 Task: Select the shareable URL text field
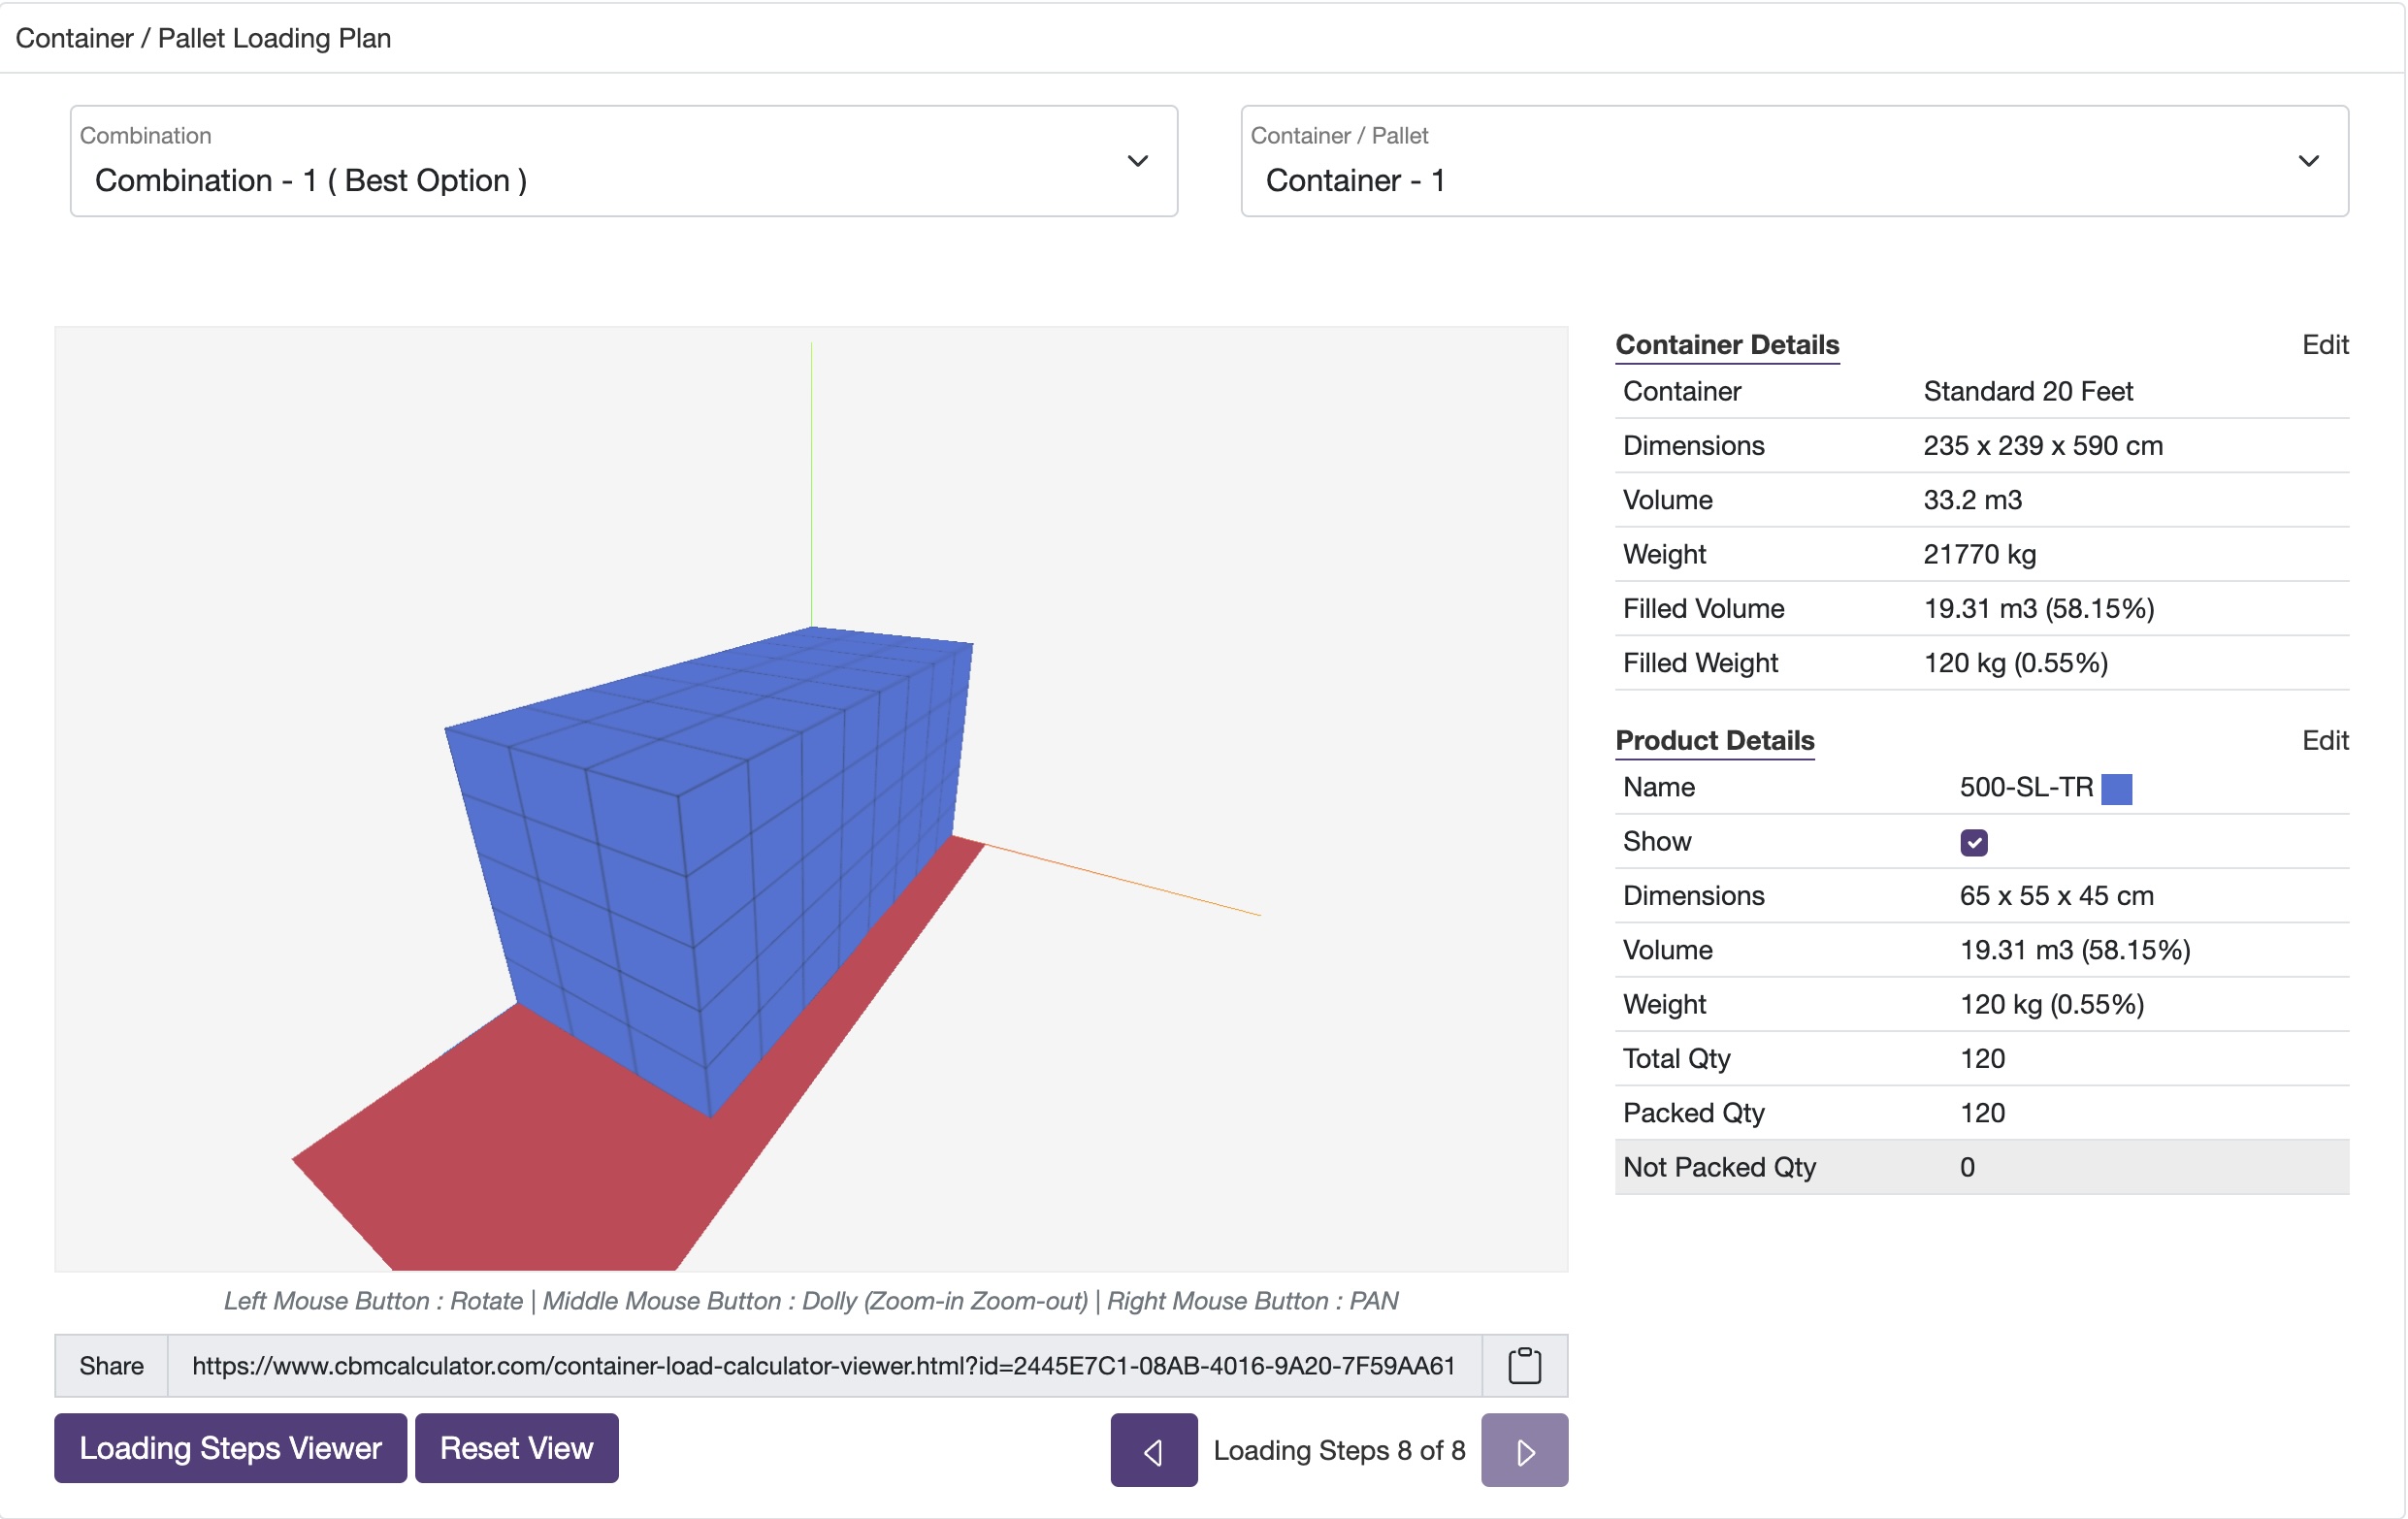820,1366
